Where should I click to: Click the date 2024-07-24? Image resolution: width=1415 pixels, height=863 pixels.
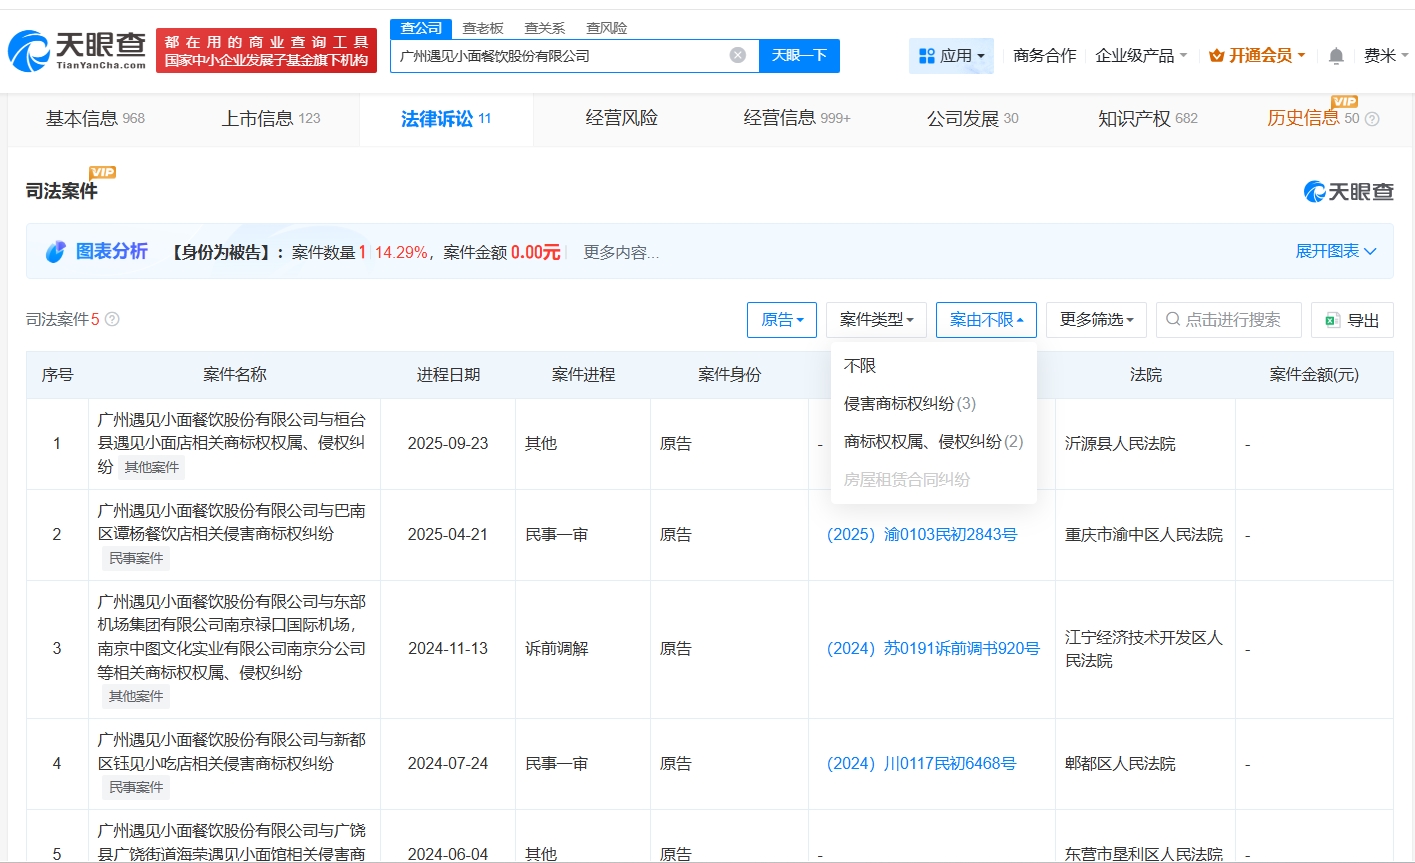pyautogui.click(x=448, y=764)
